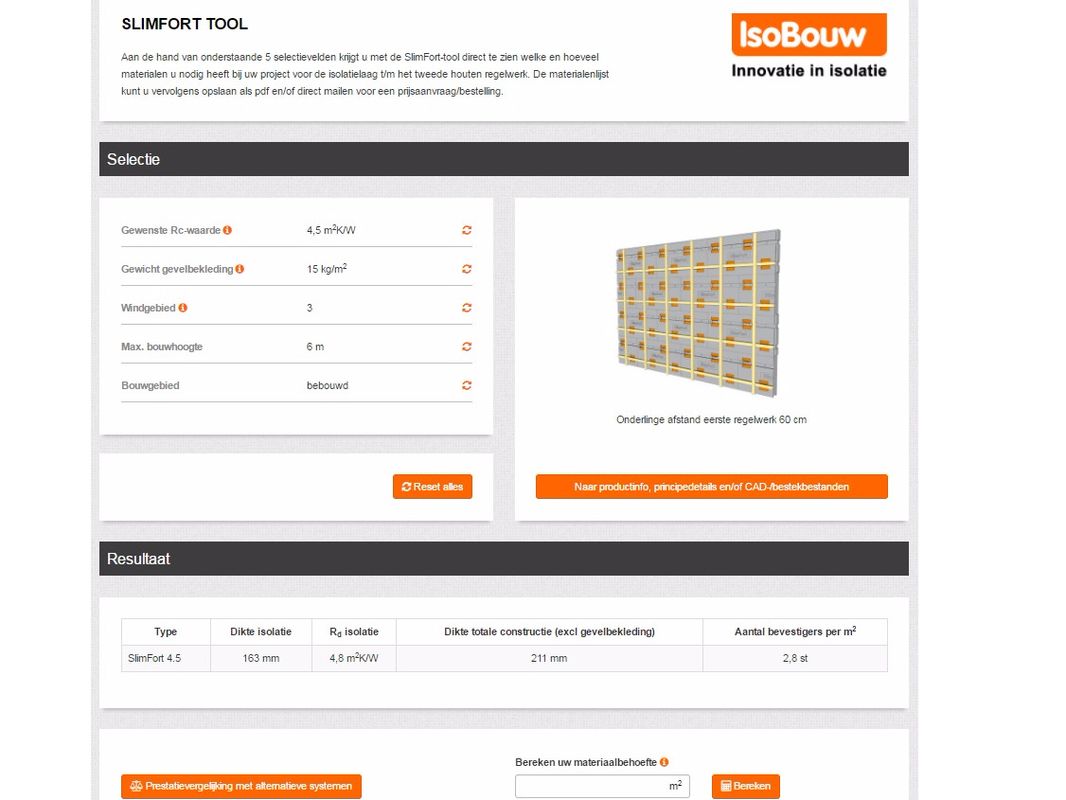Click info icon next to Windgebied
Image resolution: width=1066 pixels, height=800 pixels.
coord(183,308)
